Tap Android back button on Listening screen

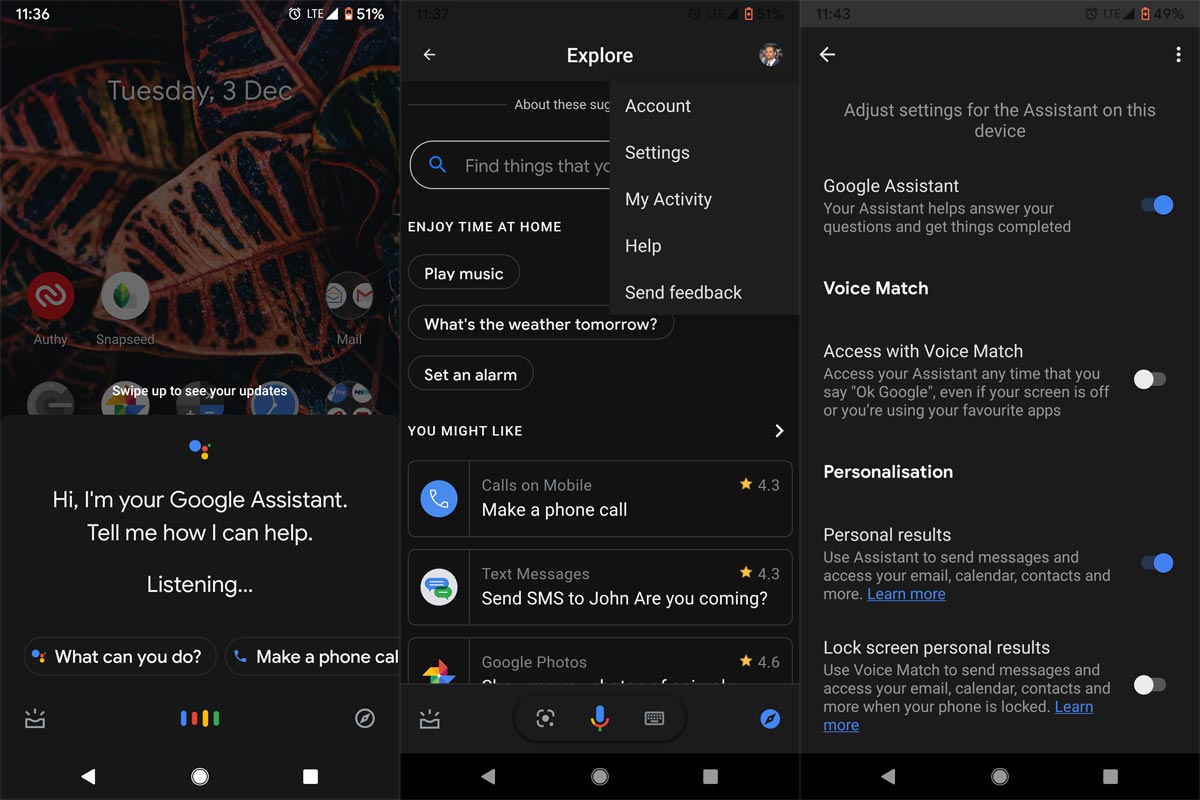tap(88, 776)
